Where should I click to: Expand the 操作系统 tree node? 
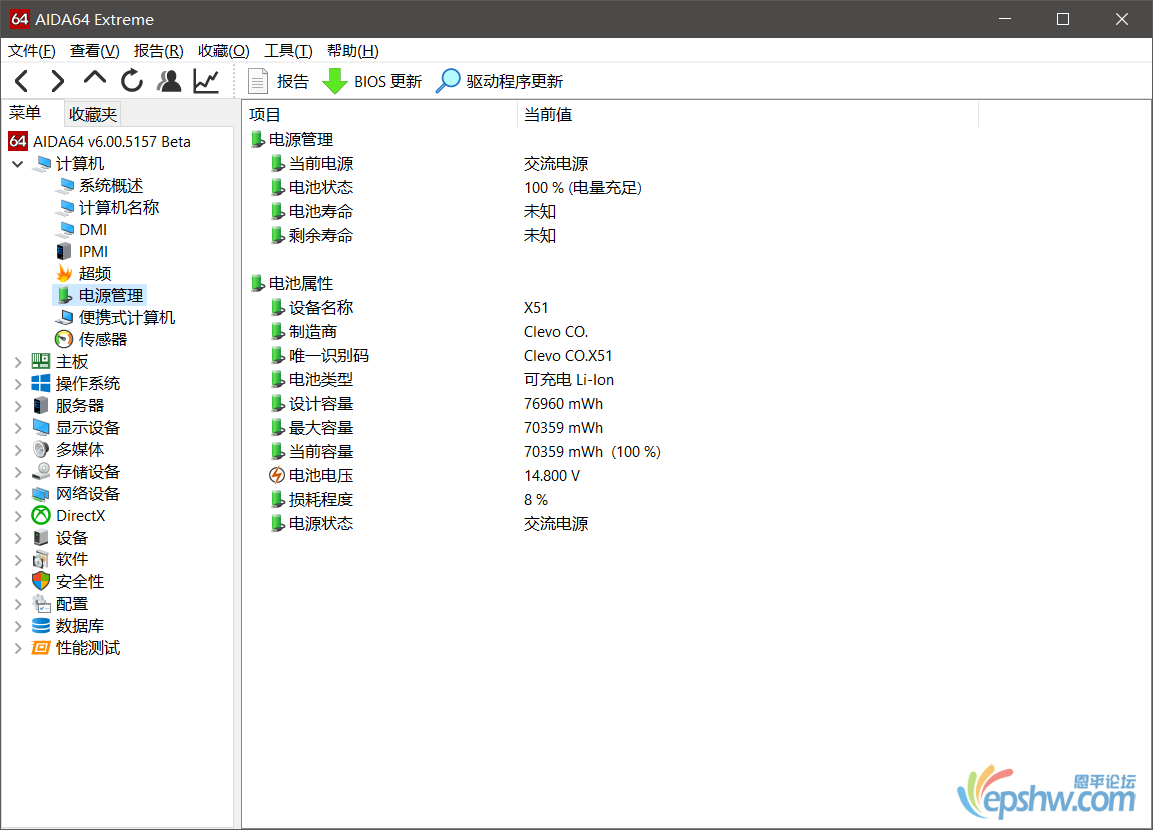(x=18, y=384)
